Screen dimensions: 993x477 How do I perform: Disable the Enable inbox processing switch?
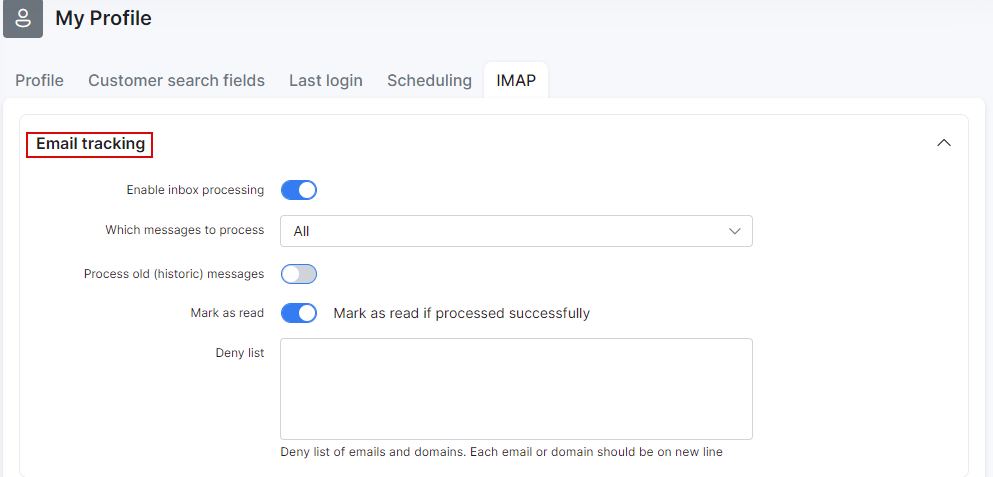(299, 190)
